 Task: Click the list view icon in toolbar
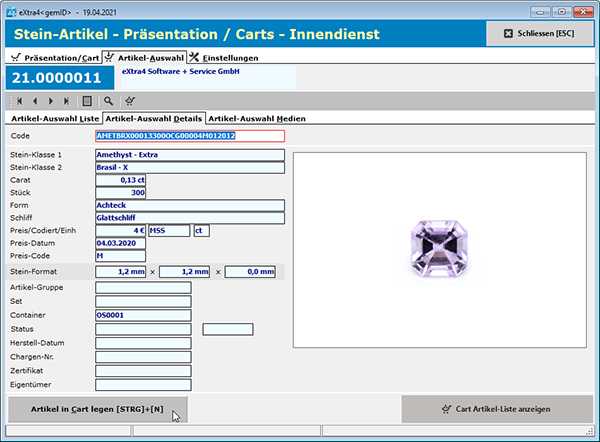coord(88,101)
